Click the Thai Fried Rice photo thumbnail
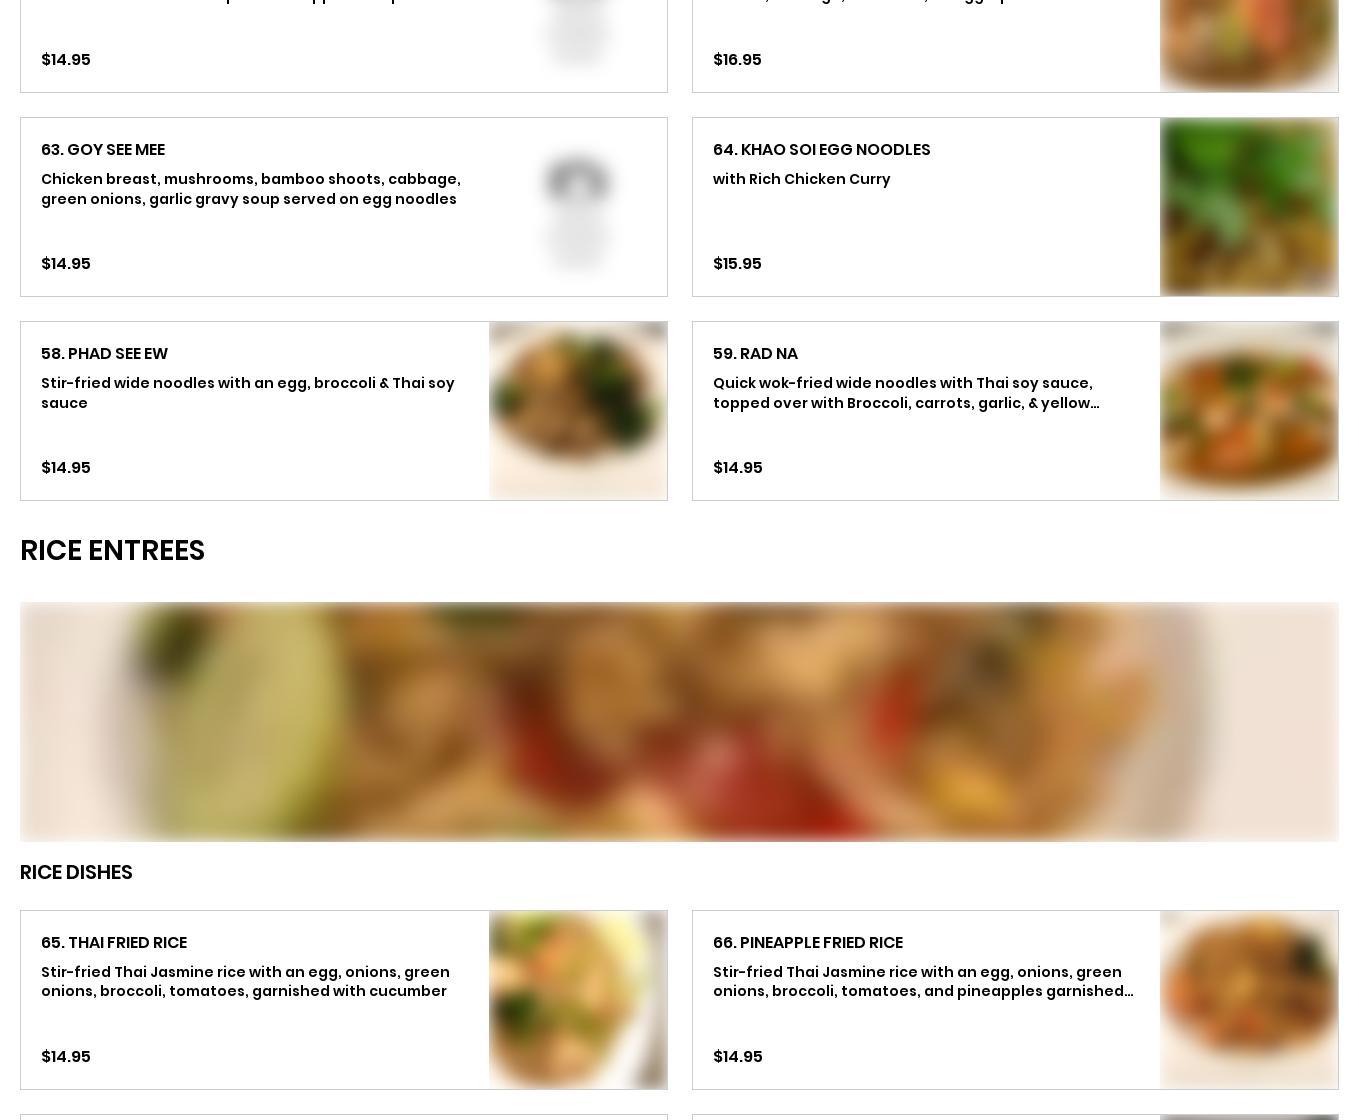The height and width of the screenshot is (1120, 1359). click(x=578, y=1000)
